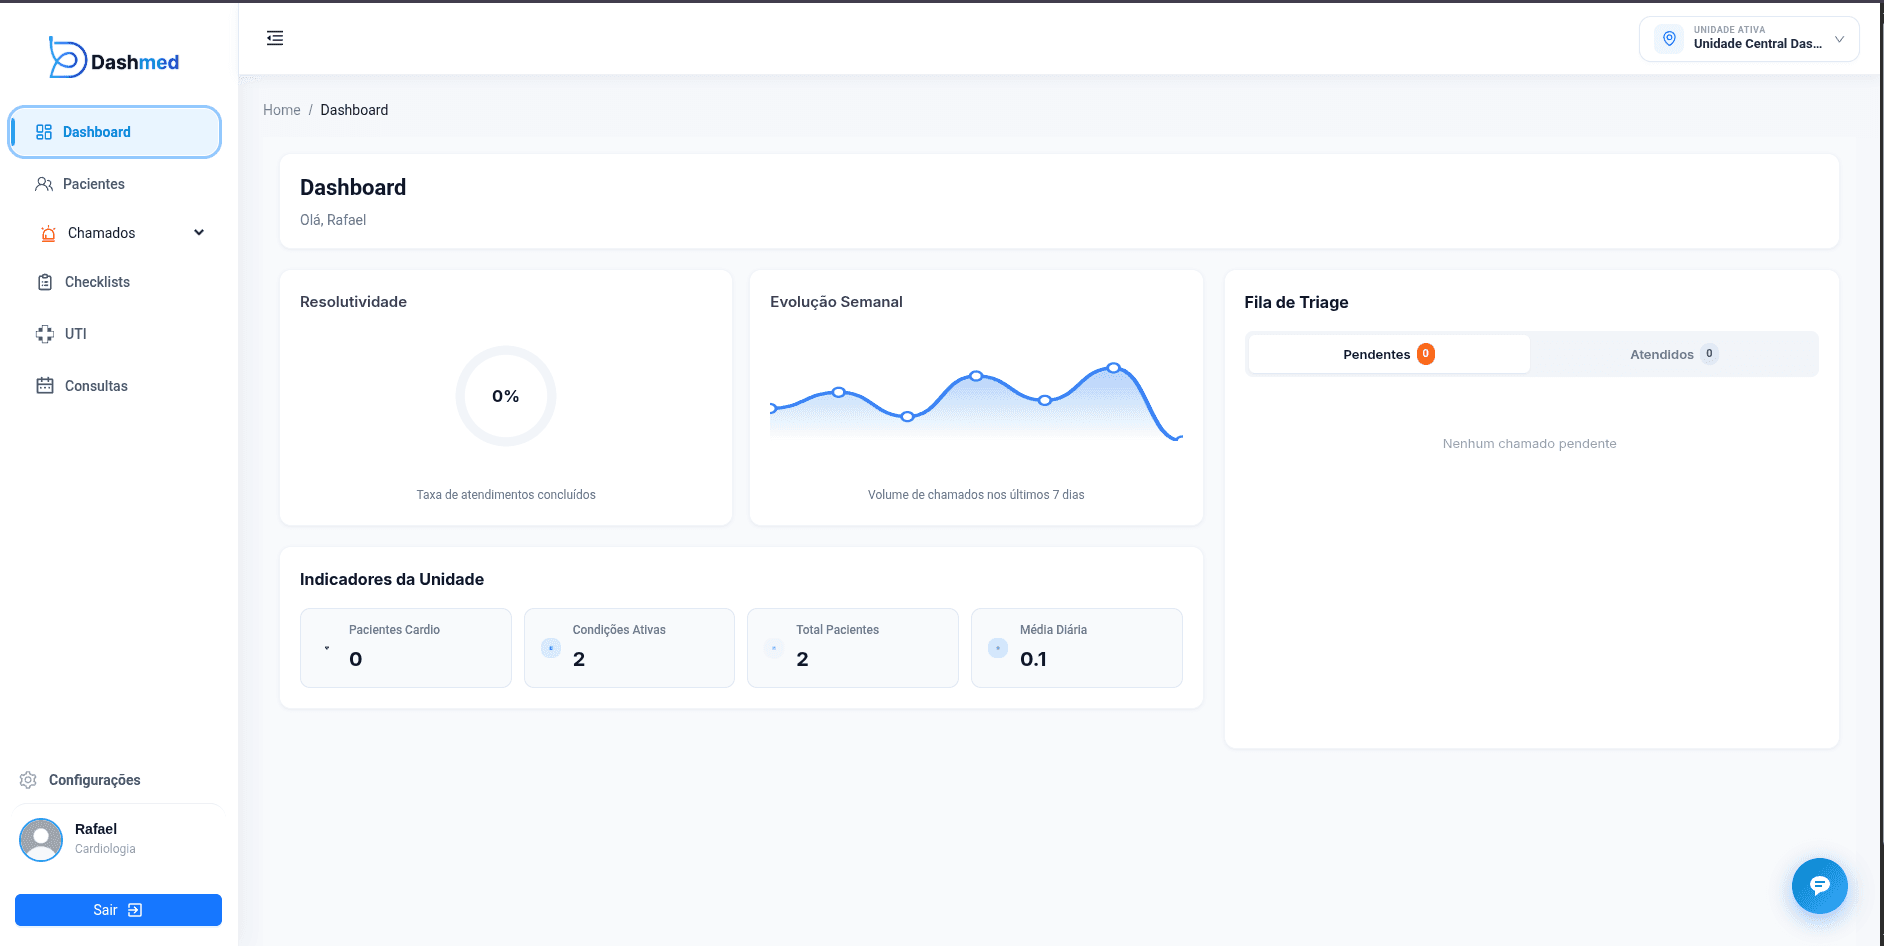Click the Dashmed logo
This screenshot has width=1884, height=946.
[114, 58]
